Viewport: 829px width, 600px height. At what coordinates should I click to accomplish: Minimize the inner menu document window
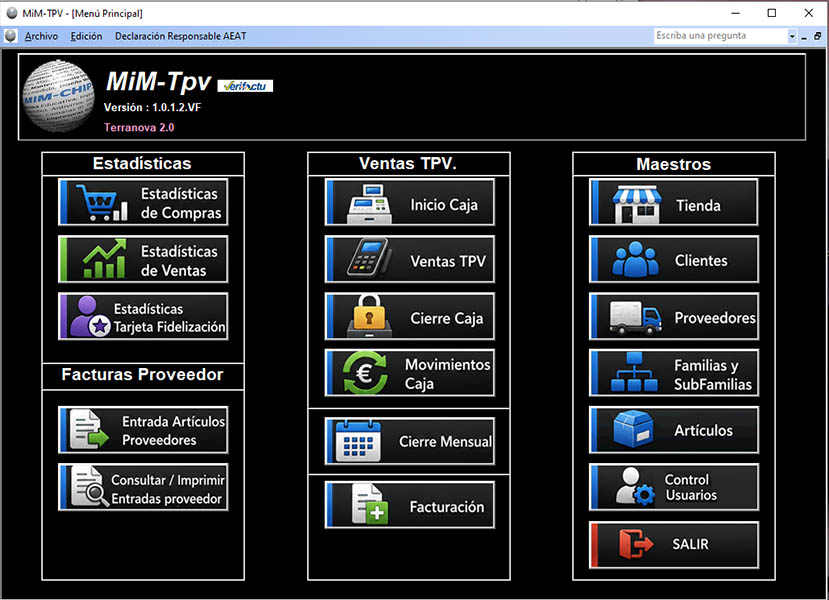(804, 36)
